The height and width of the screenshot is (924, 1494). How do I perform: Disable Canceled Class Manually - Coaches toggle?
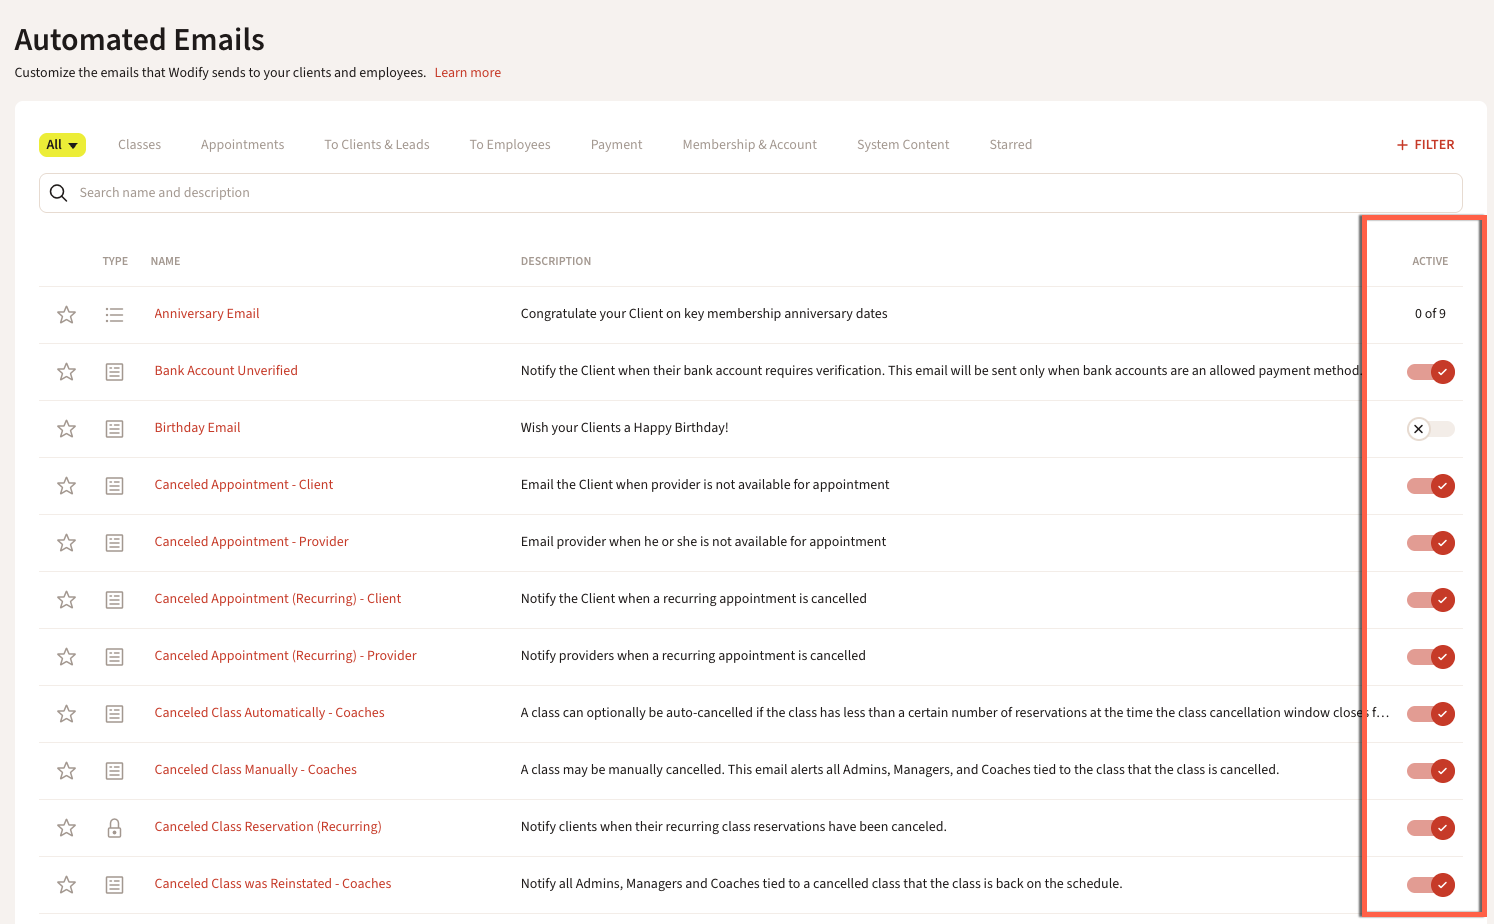click(x=1430, y=771)
